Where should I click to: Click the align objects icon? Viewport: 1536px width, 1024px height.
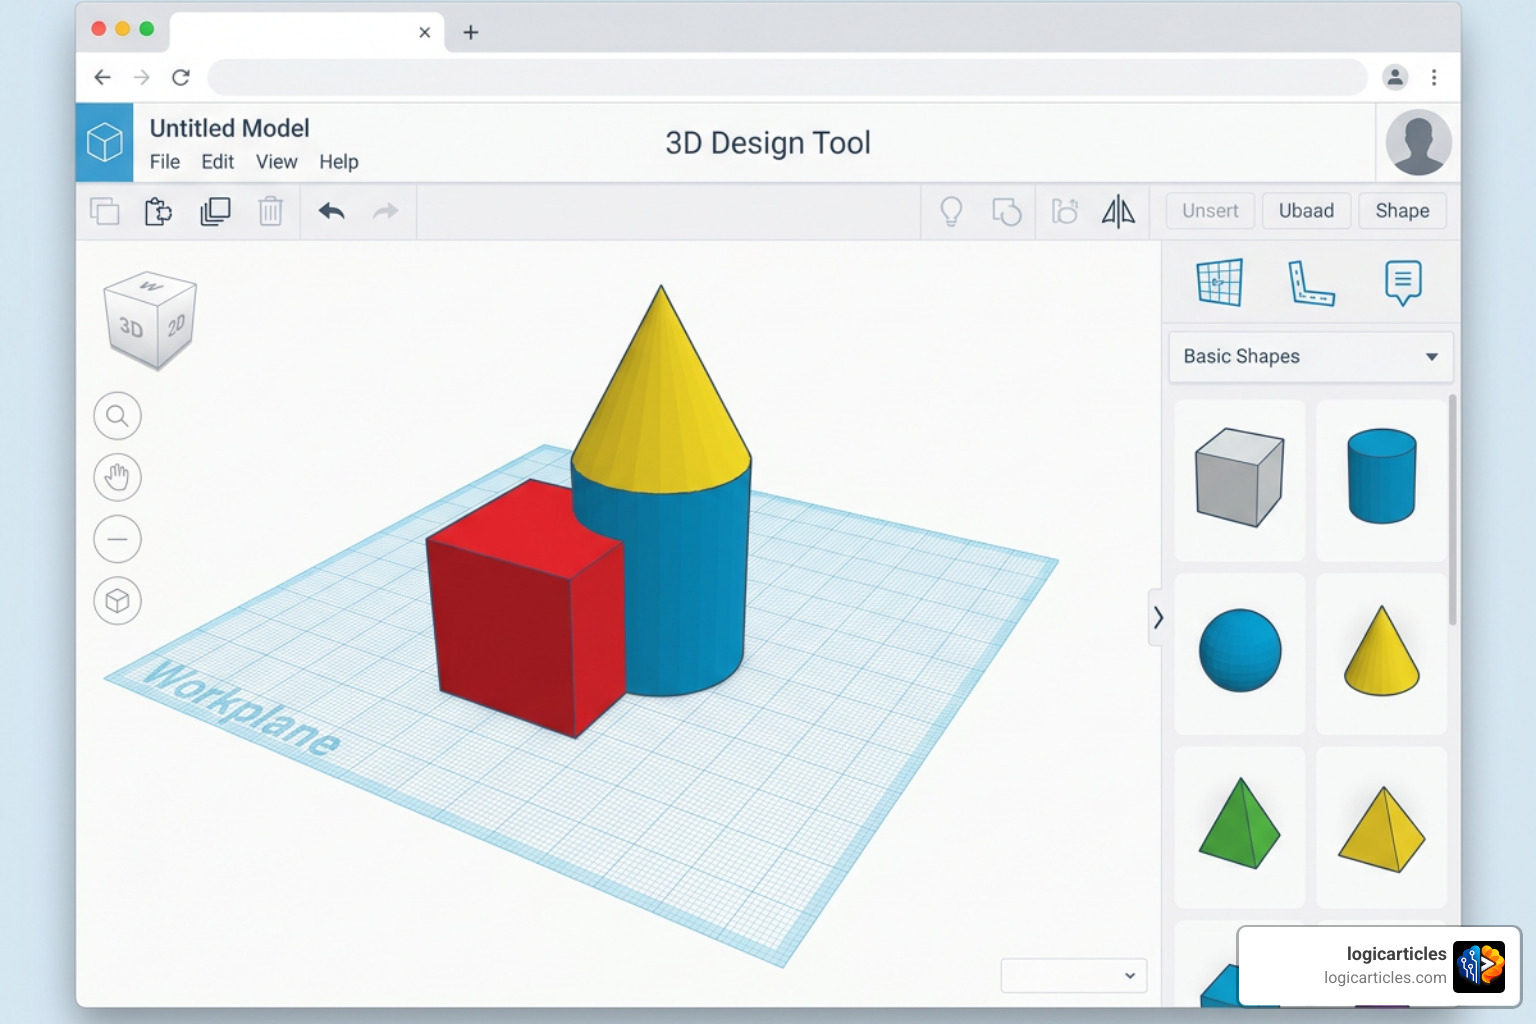click(x=1065, y=211)
